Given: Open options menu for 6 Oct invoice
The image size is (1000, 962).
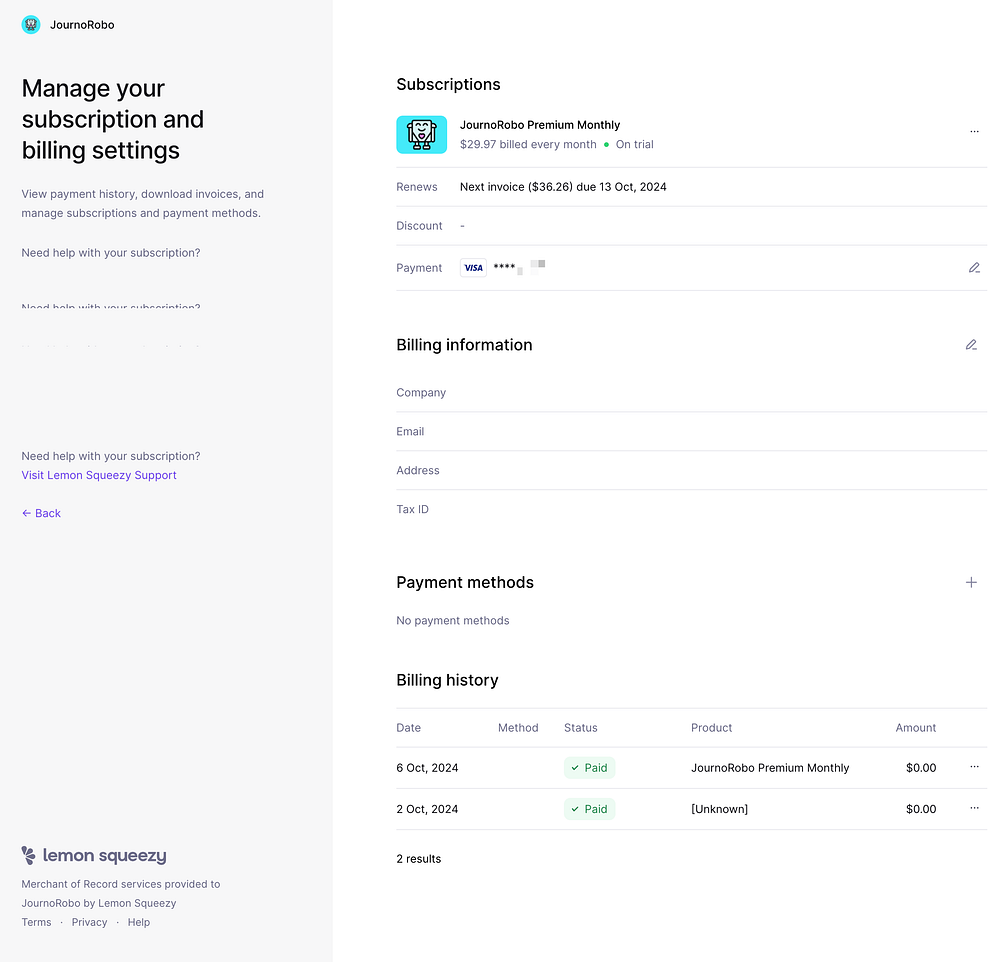Looking at the screenshot, I should coord(974,767).
